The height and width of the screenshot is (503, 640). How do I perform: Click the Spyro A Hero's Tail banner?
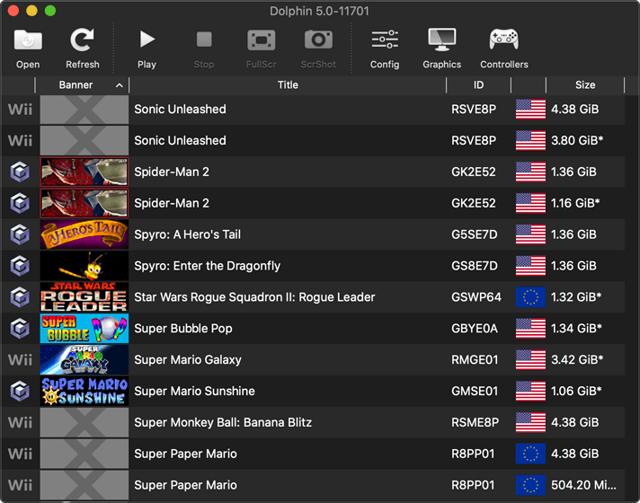(x=84, y=234)
